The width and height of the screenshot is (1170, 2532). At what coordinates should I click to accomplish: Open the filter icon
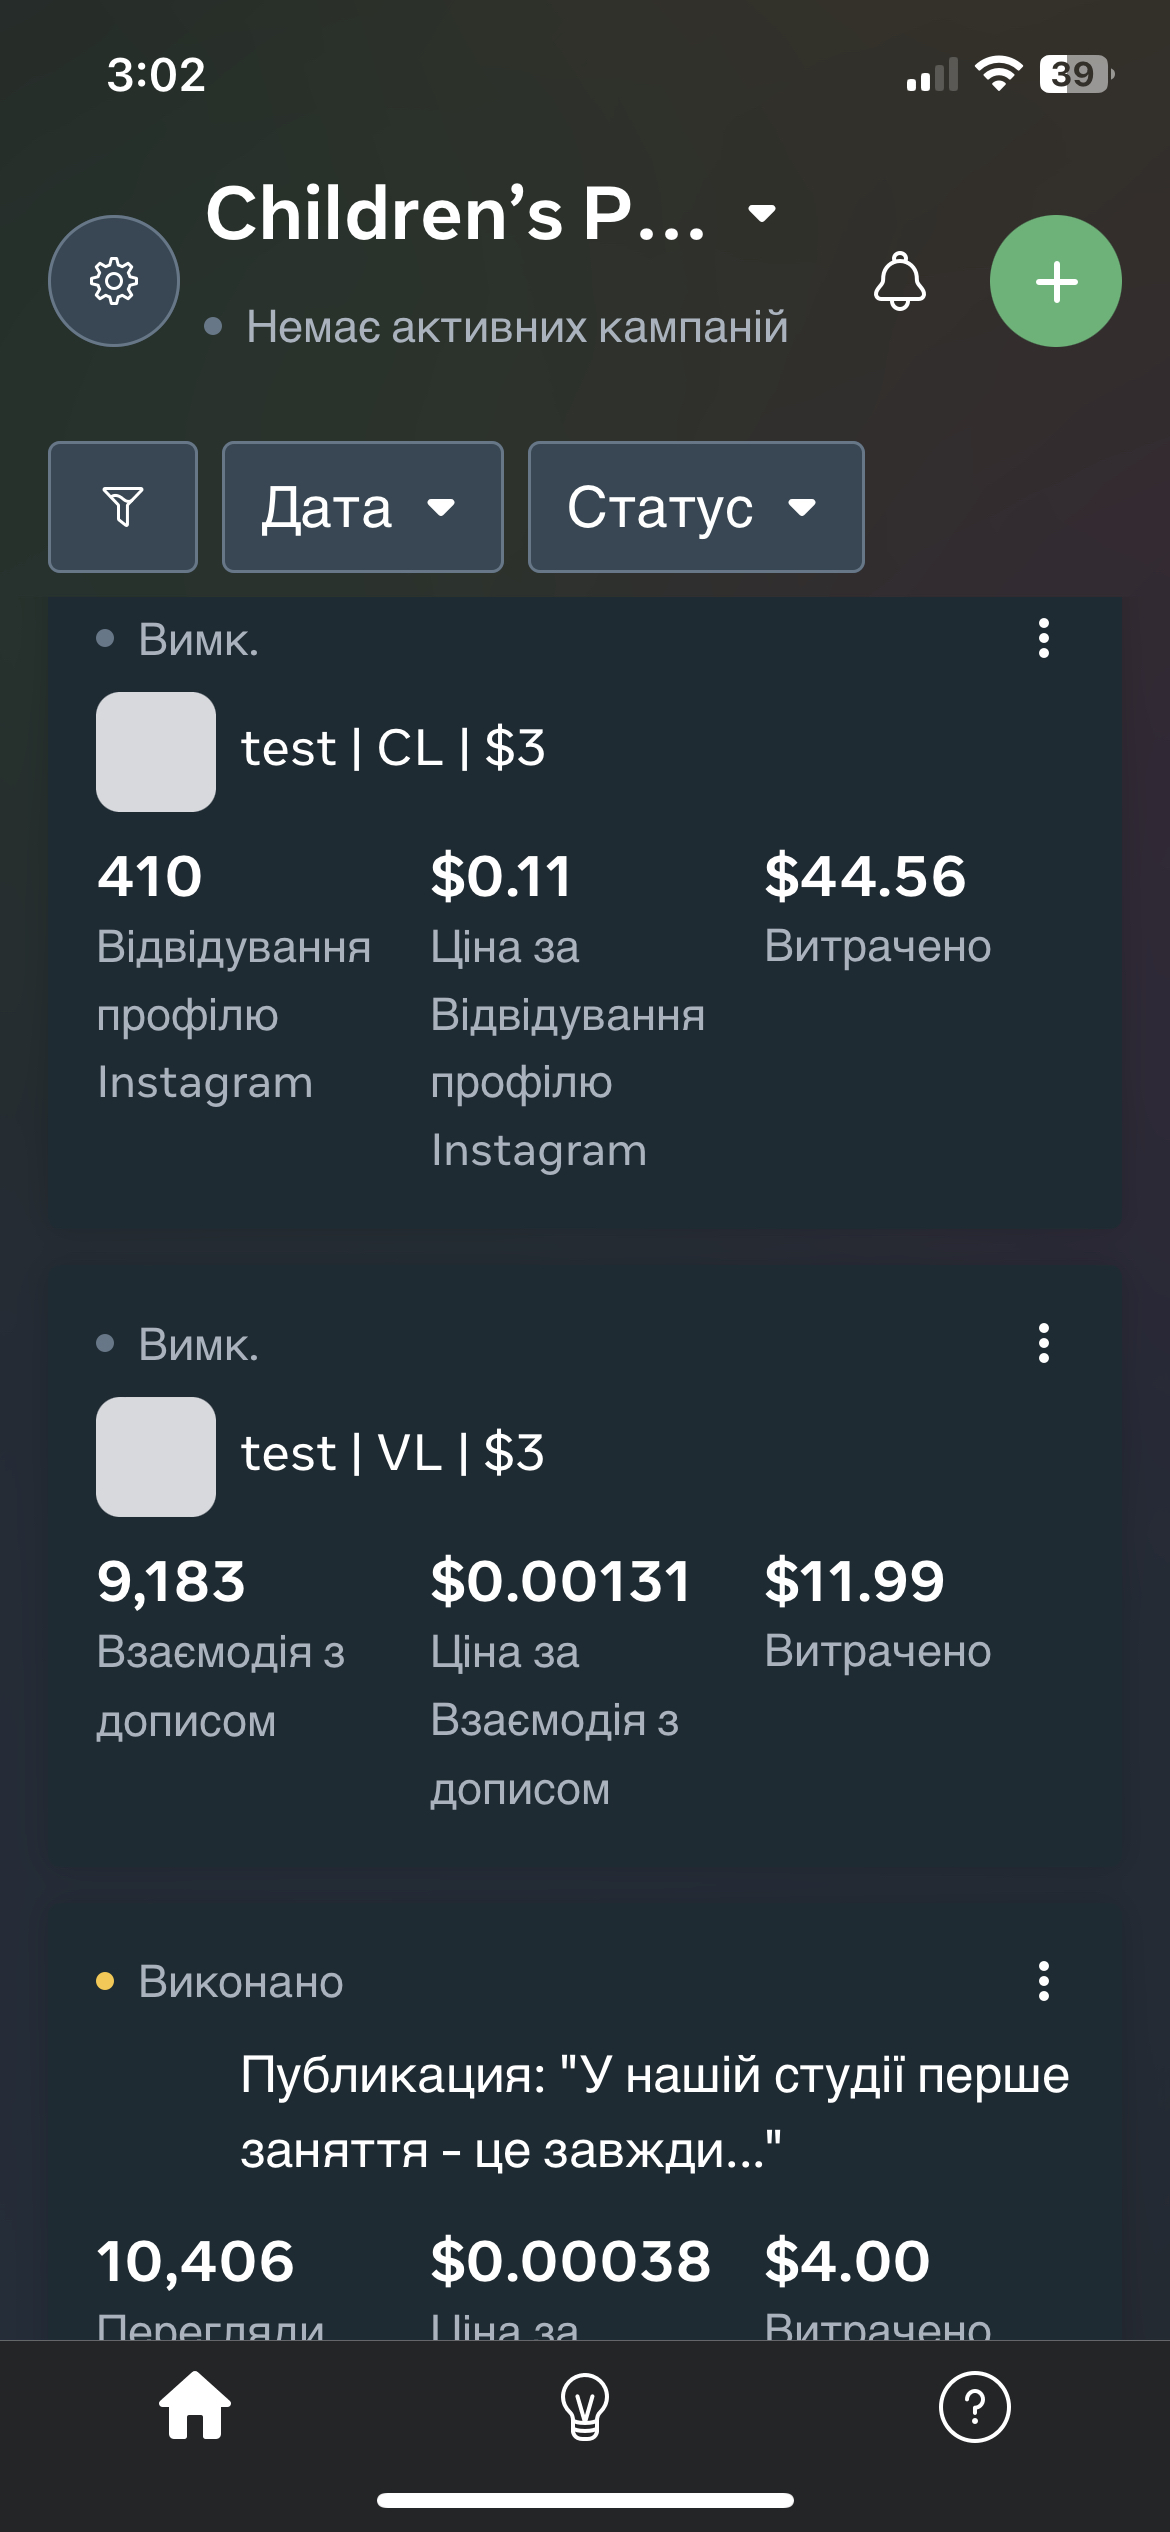tap(122, 507)
